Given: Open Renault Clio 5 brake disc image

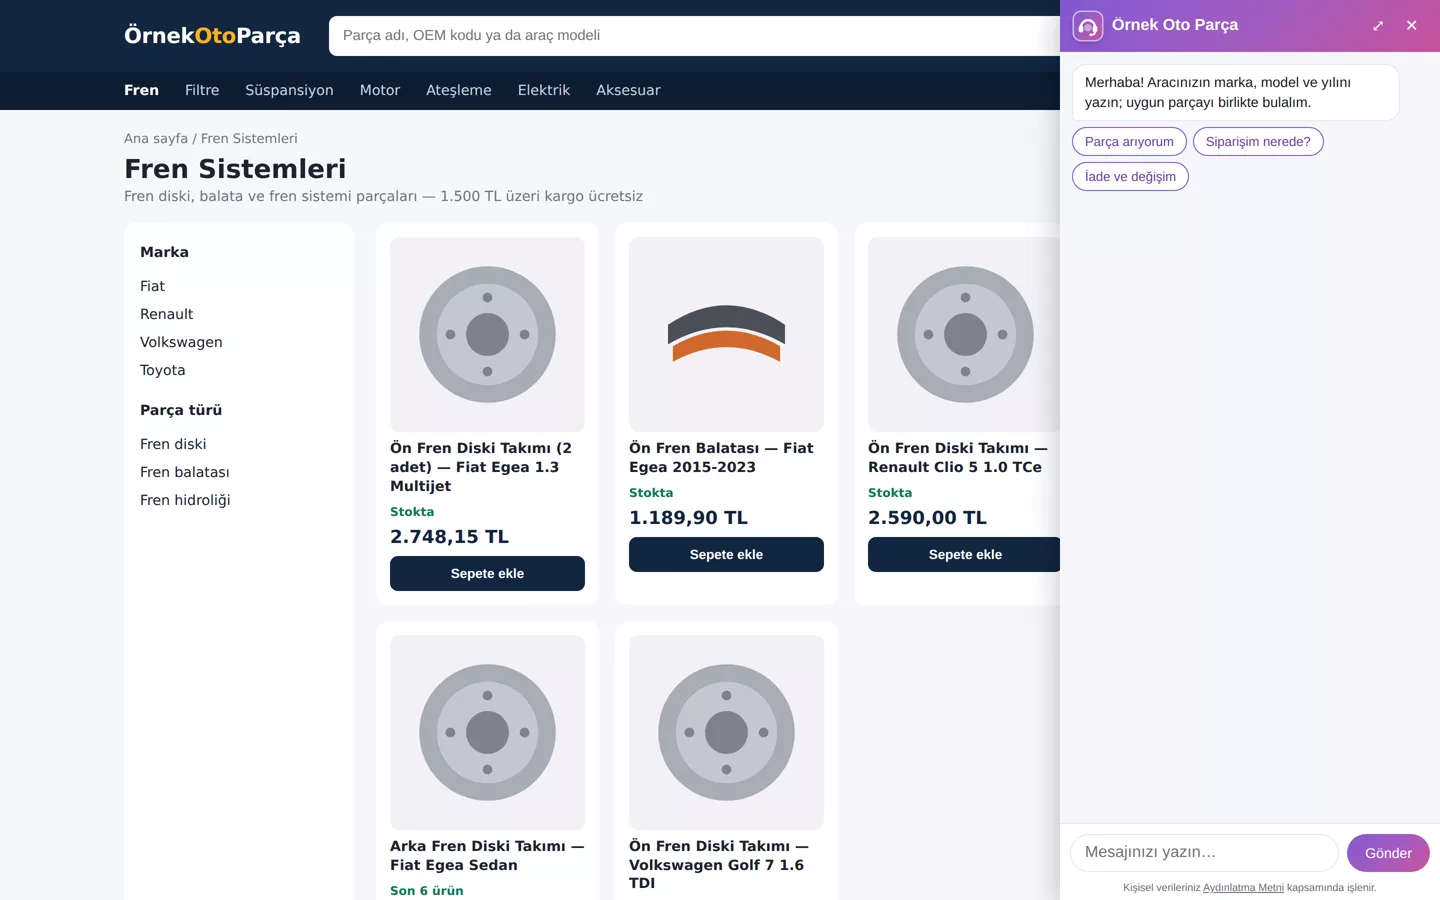Looking at the screenshot, I should (x=964, y=334).
